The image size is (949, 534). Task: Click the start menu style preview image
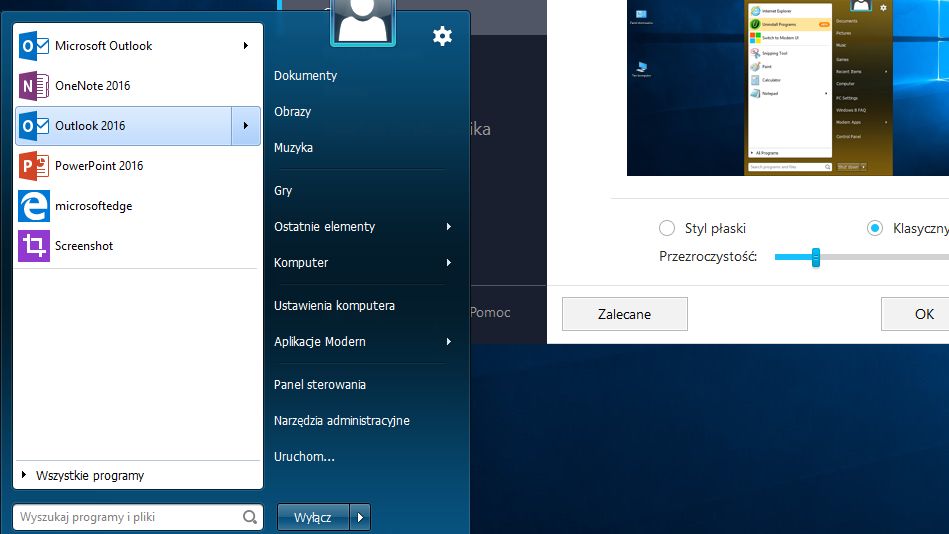pyautogui.click(x=788, y=88)
